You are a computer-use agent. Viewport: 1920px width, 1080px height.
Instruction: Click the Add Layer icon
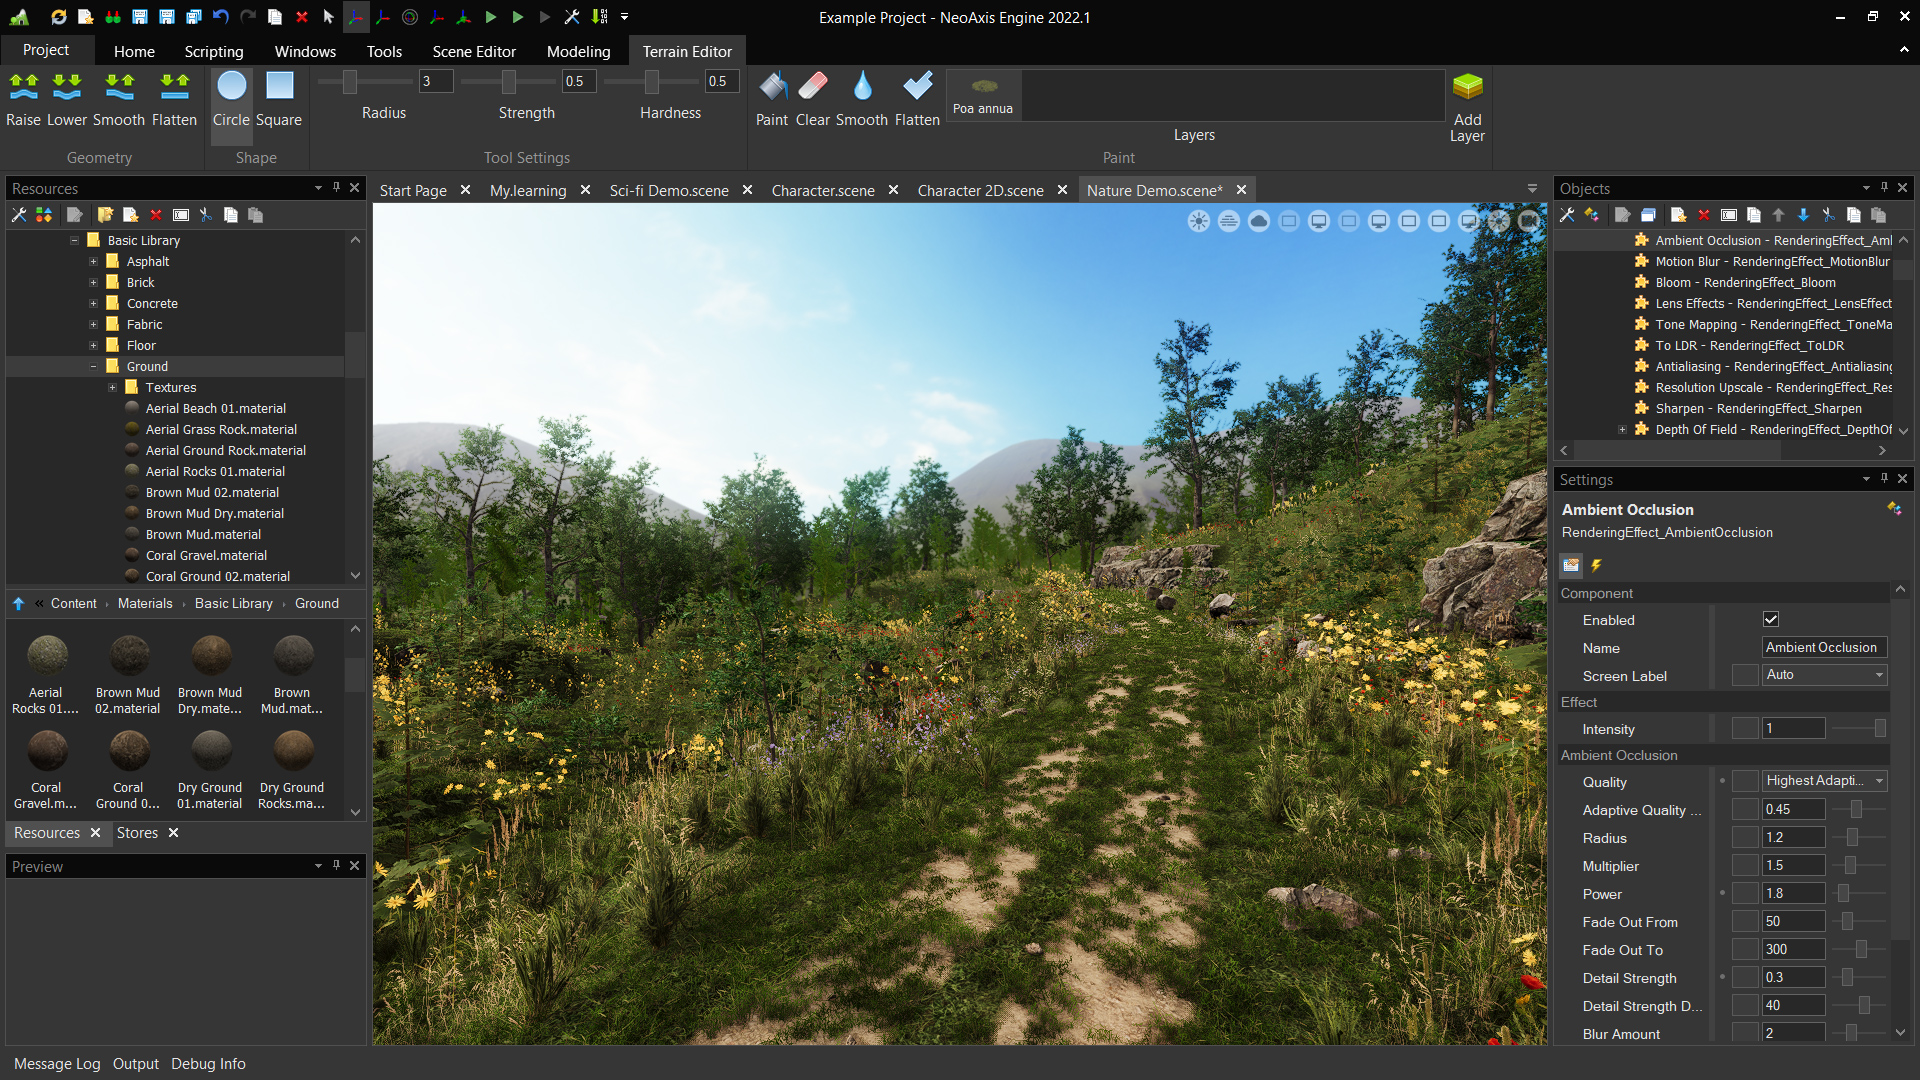click(x=1467, y=88)
